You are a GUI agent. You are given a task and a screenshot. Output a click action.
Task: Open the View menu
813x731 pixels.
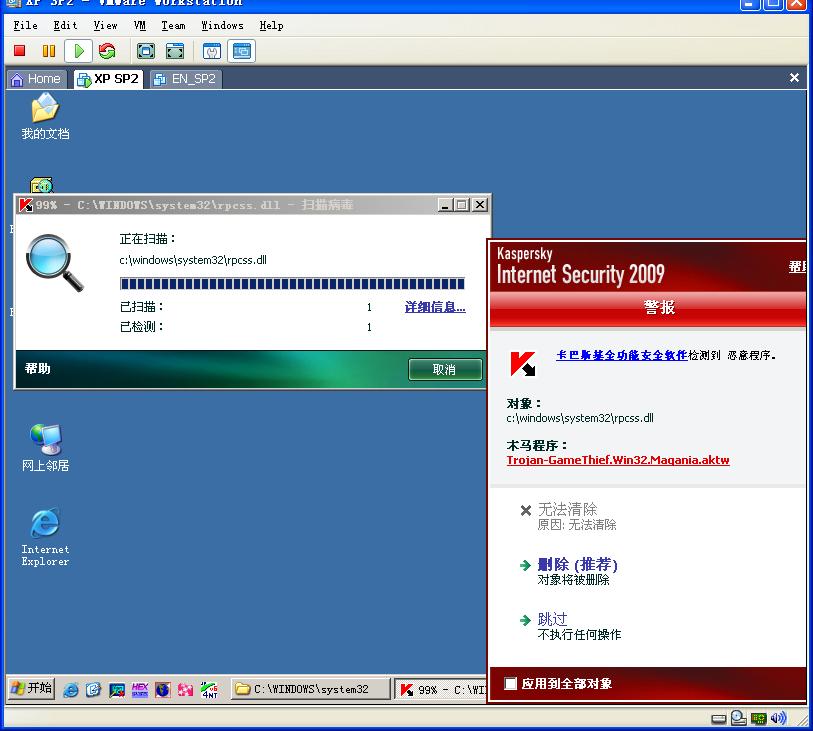(105, 25)
